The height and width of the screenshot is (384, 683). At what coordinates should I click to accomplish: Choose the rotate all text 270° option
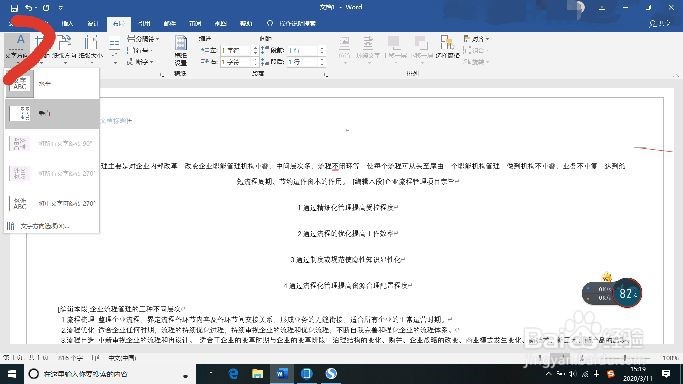(x=52, y=173)
